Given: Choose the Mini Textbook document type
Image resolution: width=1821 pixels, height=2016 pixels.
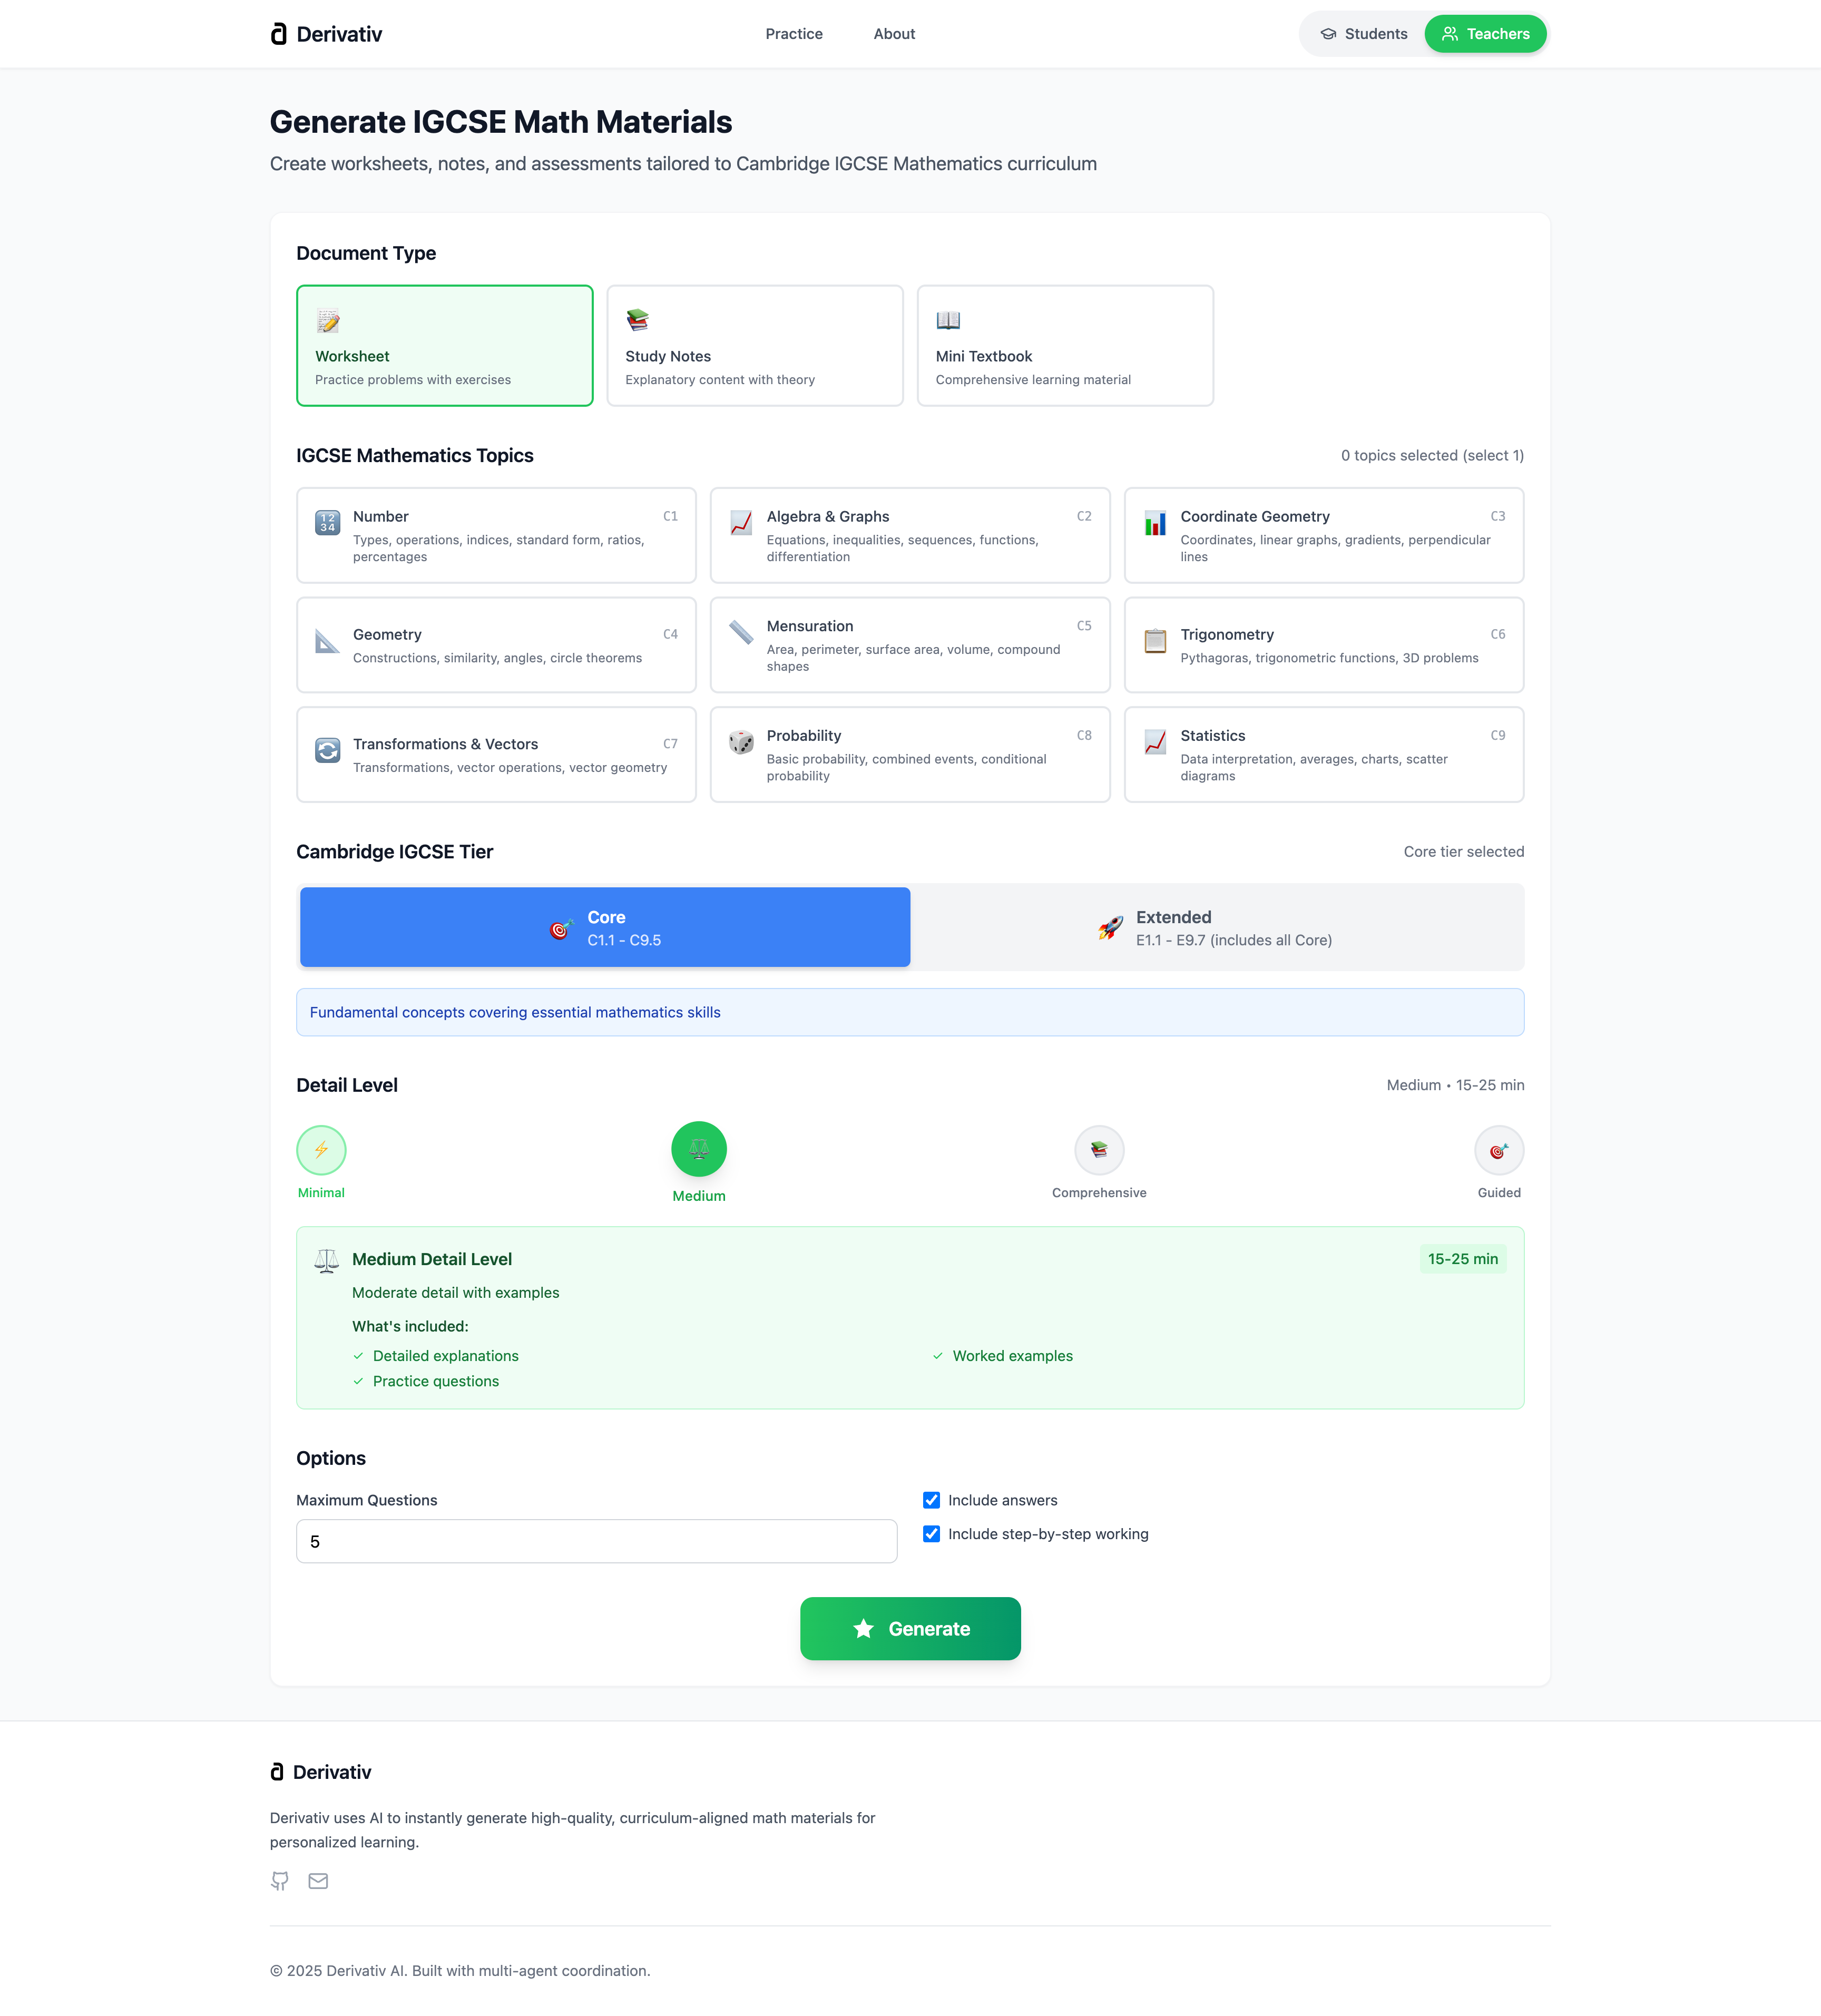Looking at the screenshot, I should point(1065,346).
